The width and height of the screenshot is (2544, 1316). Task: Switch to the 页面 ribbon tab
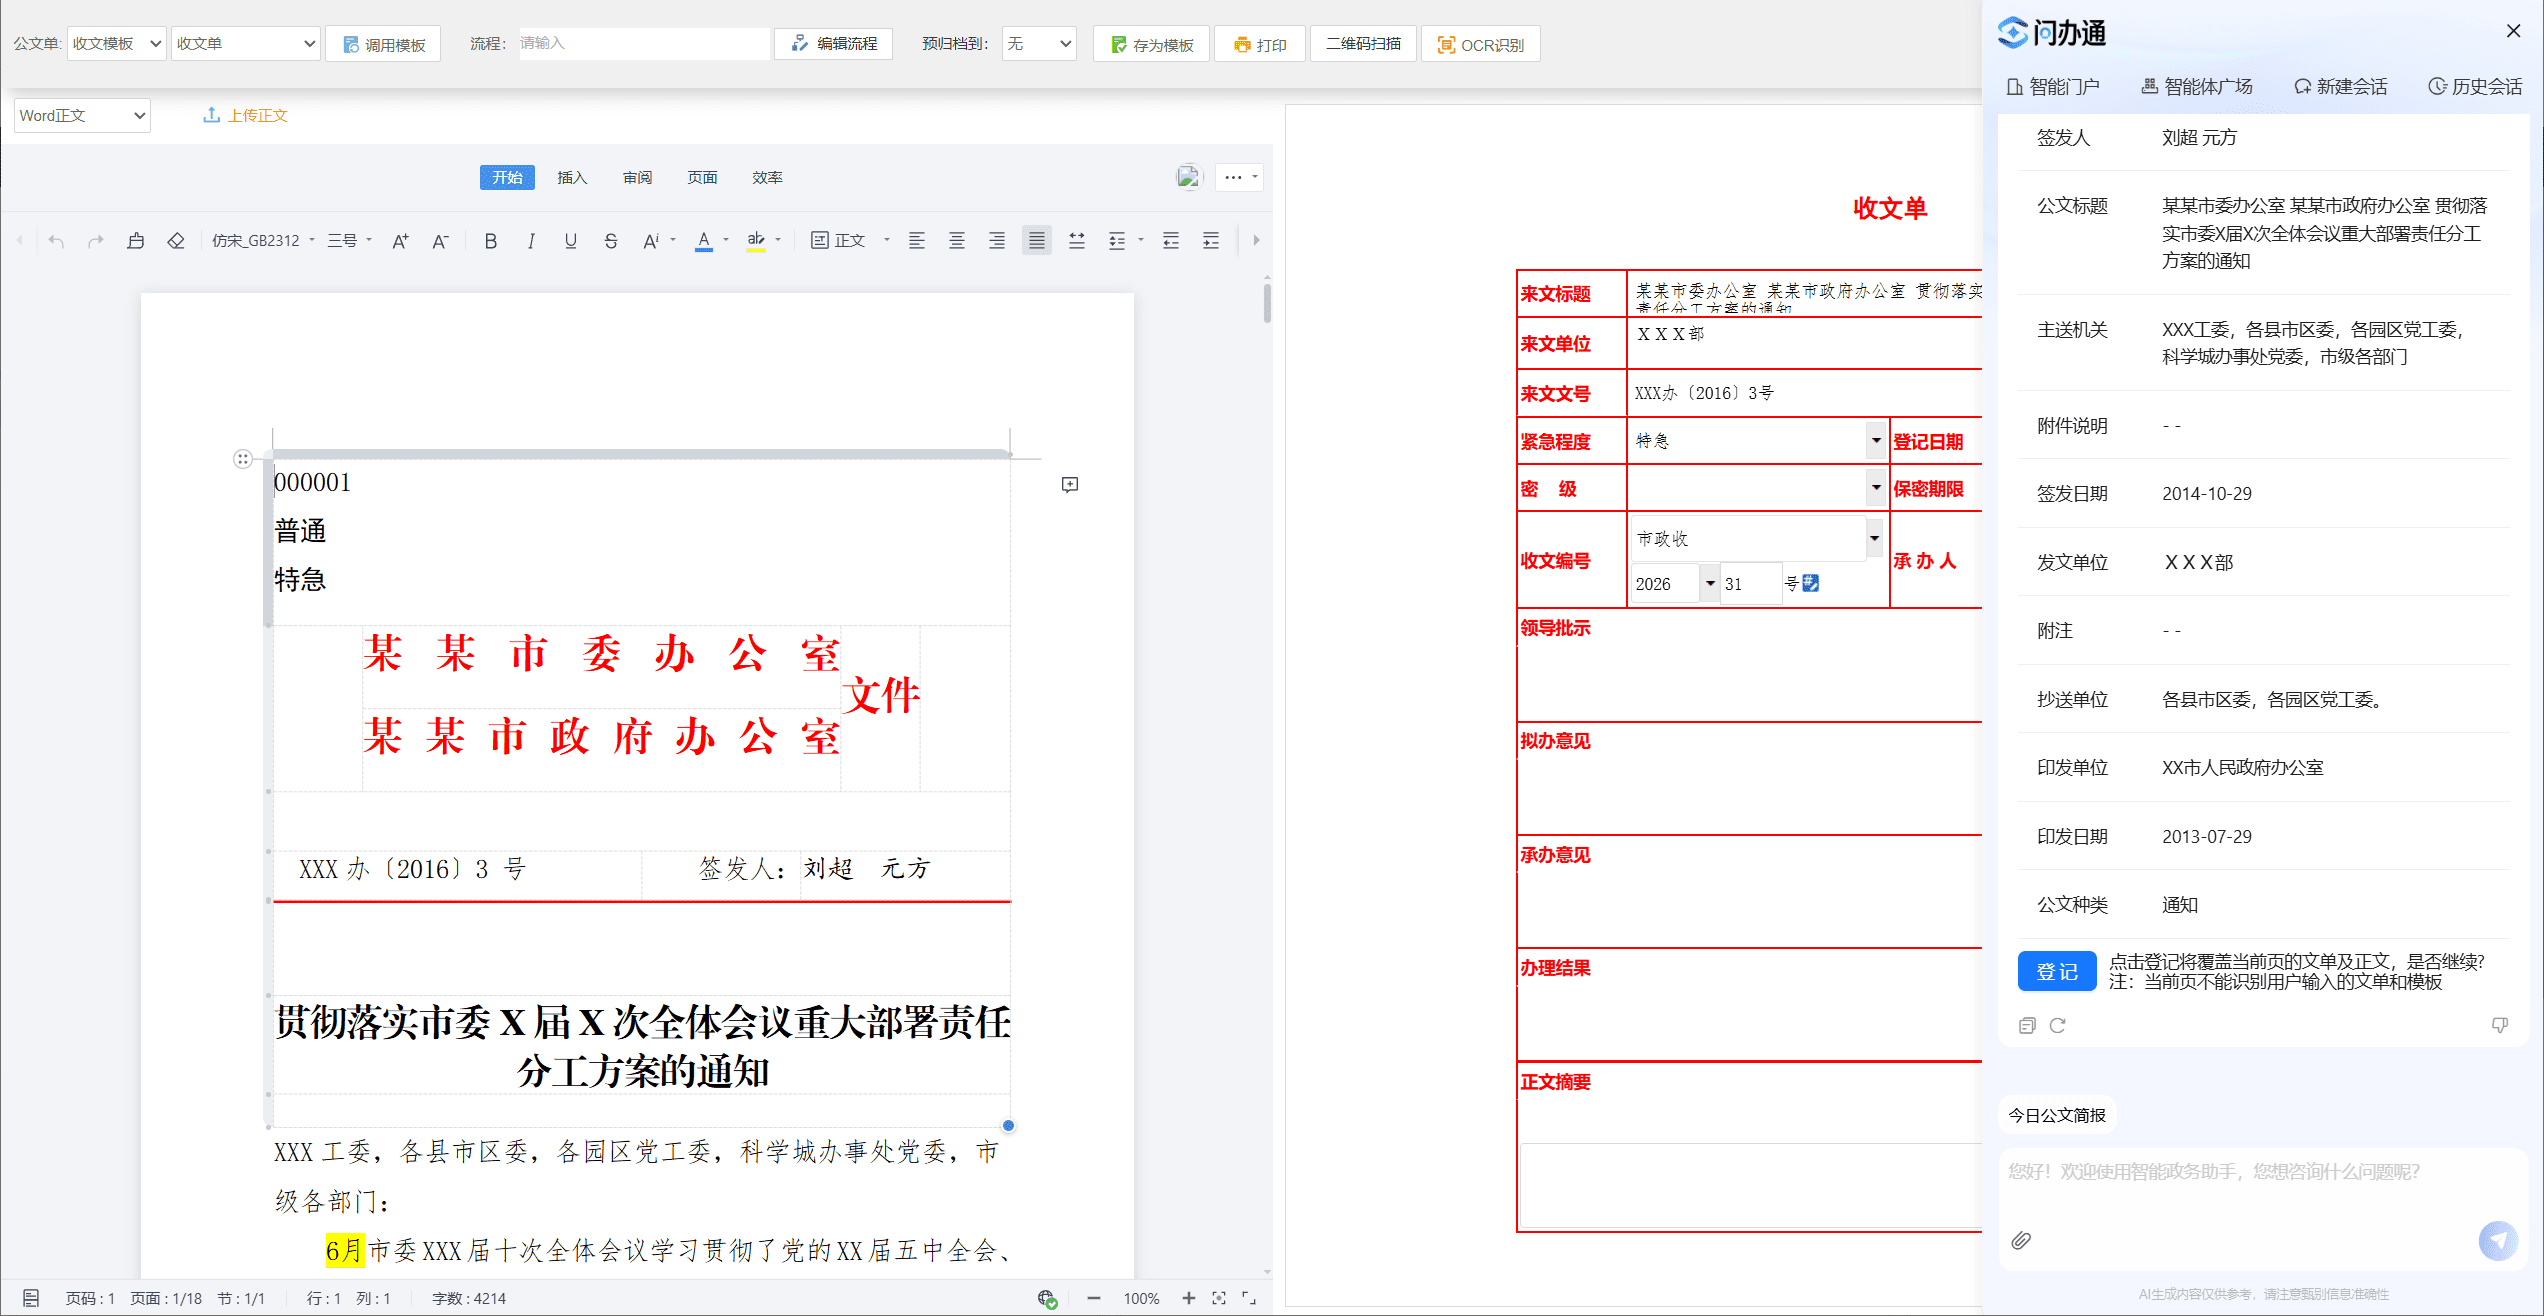click(702, 177)
